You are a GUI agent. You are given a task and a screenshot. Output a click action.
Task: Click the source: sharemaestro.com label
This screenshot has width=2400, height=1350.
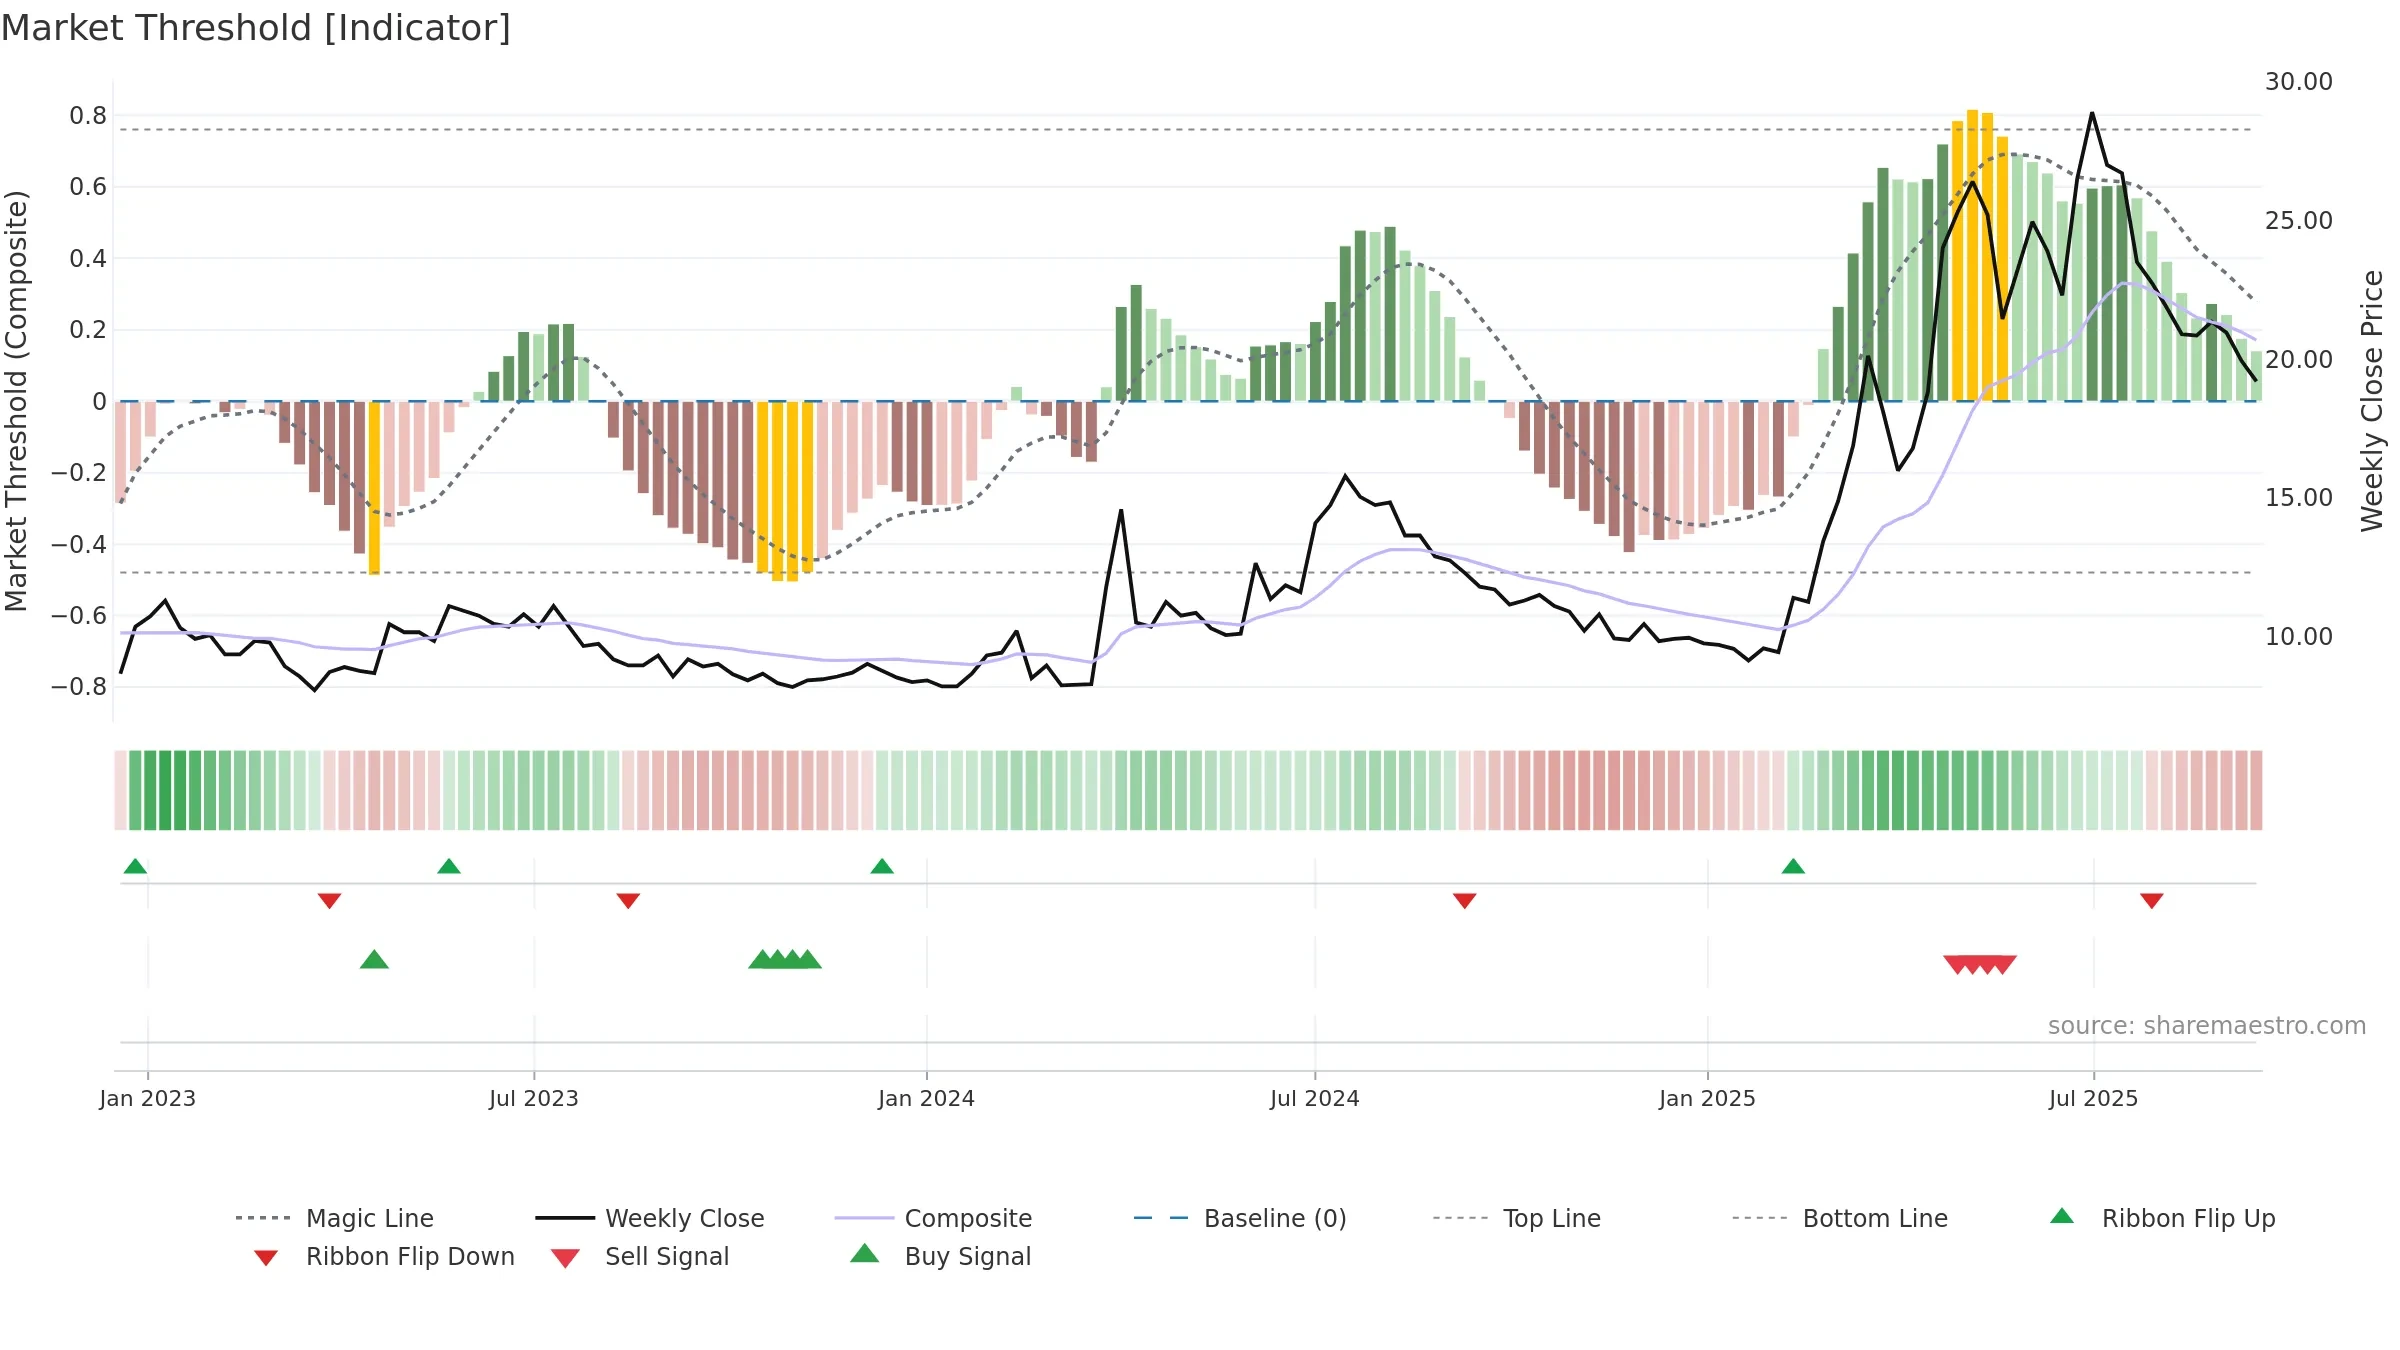point(2207,1026)
